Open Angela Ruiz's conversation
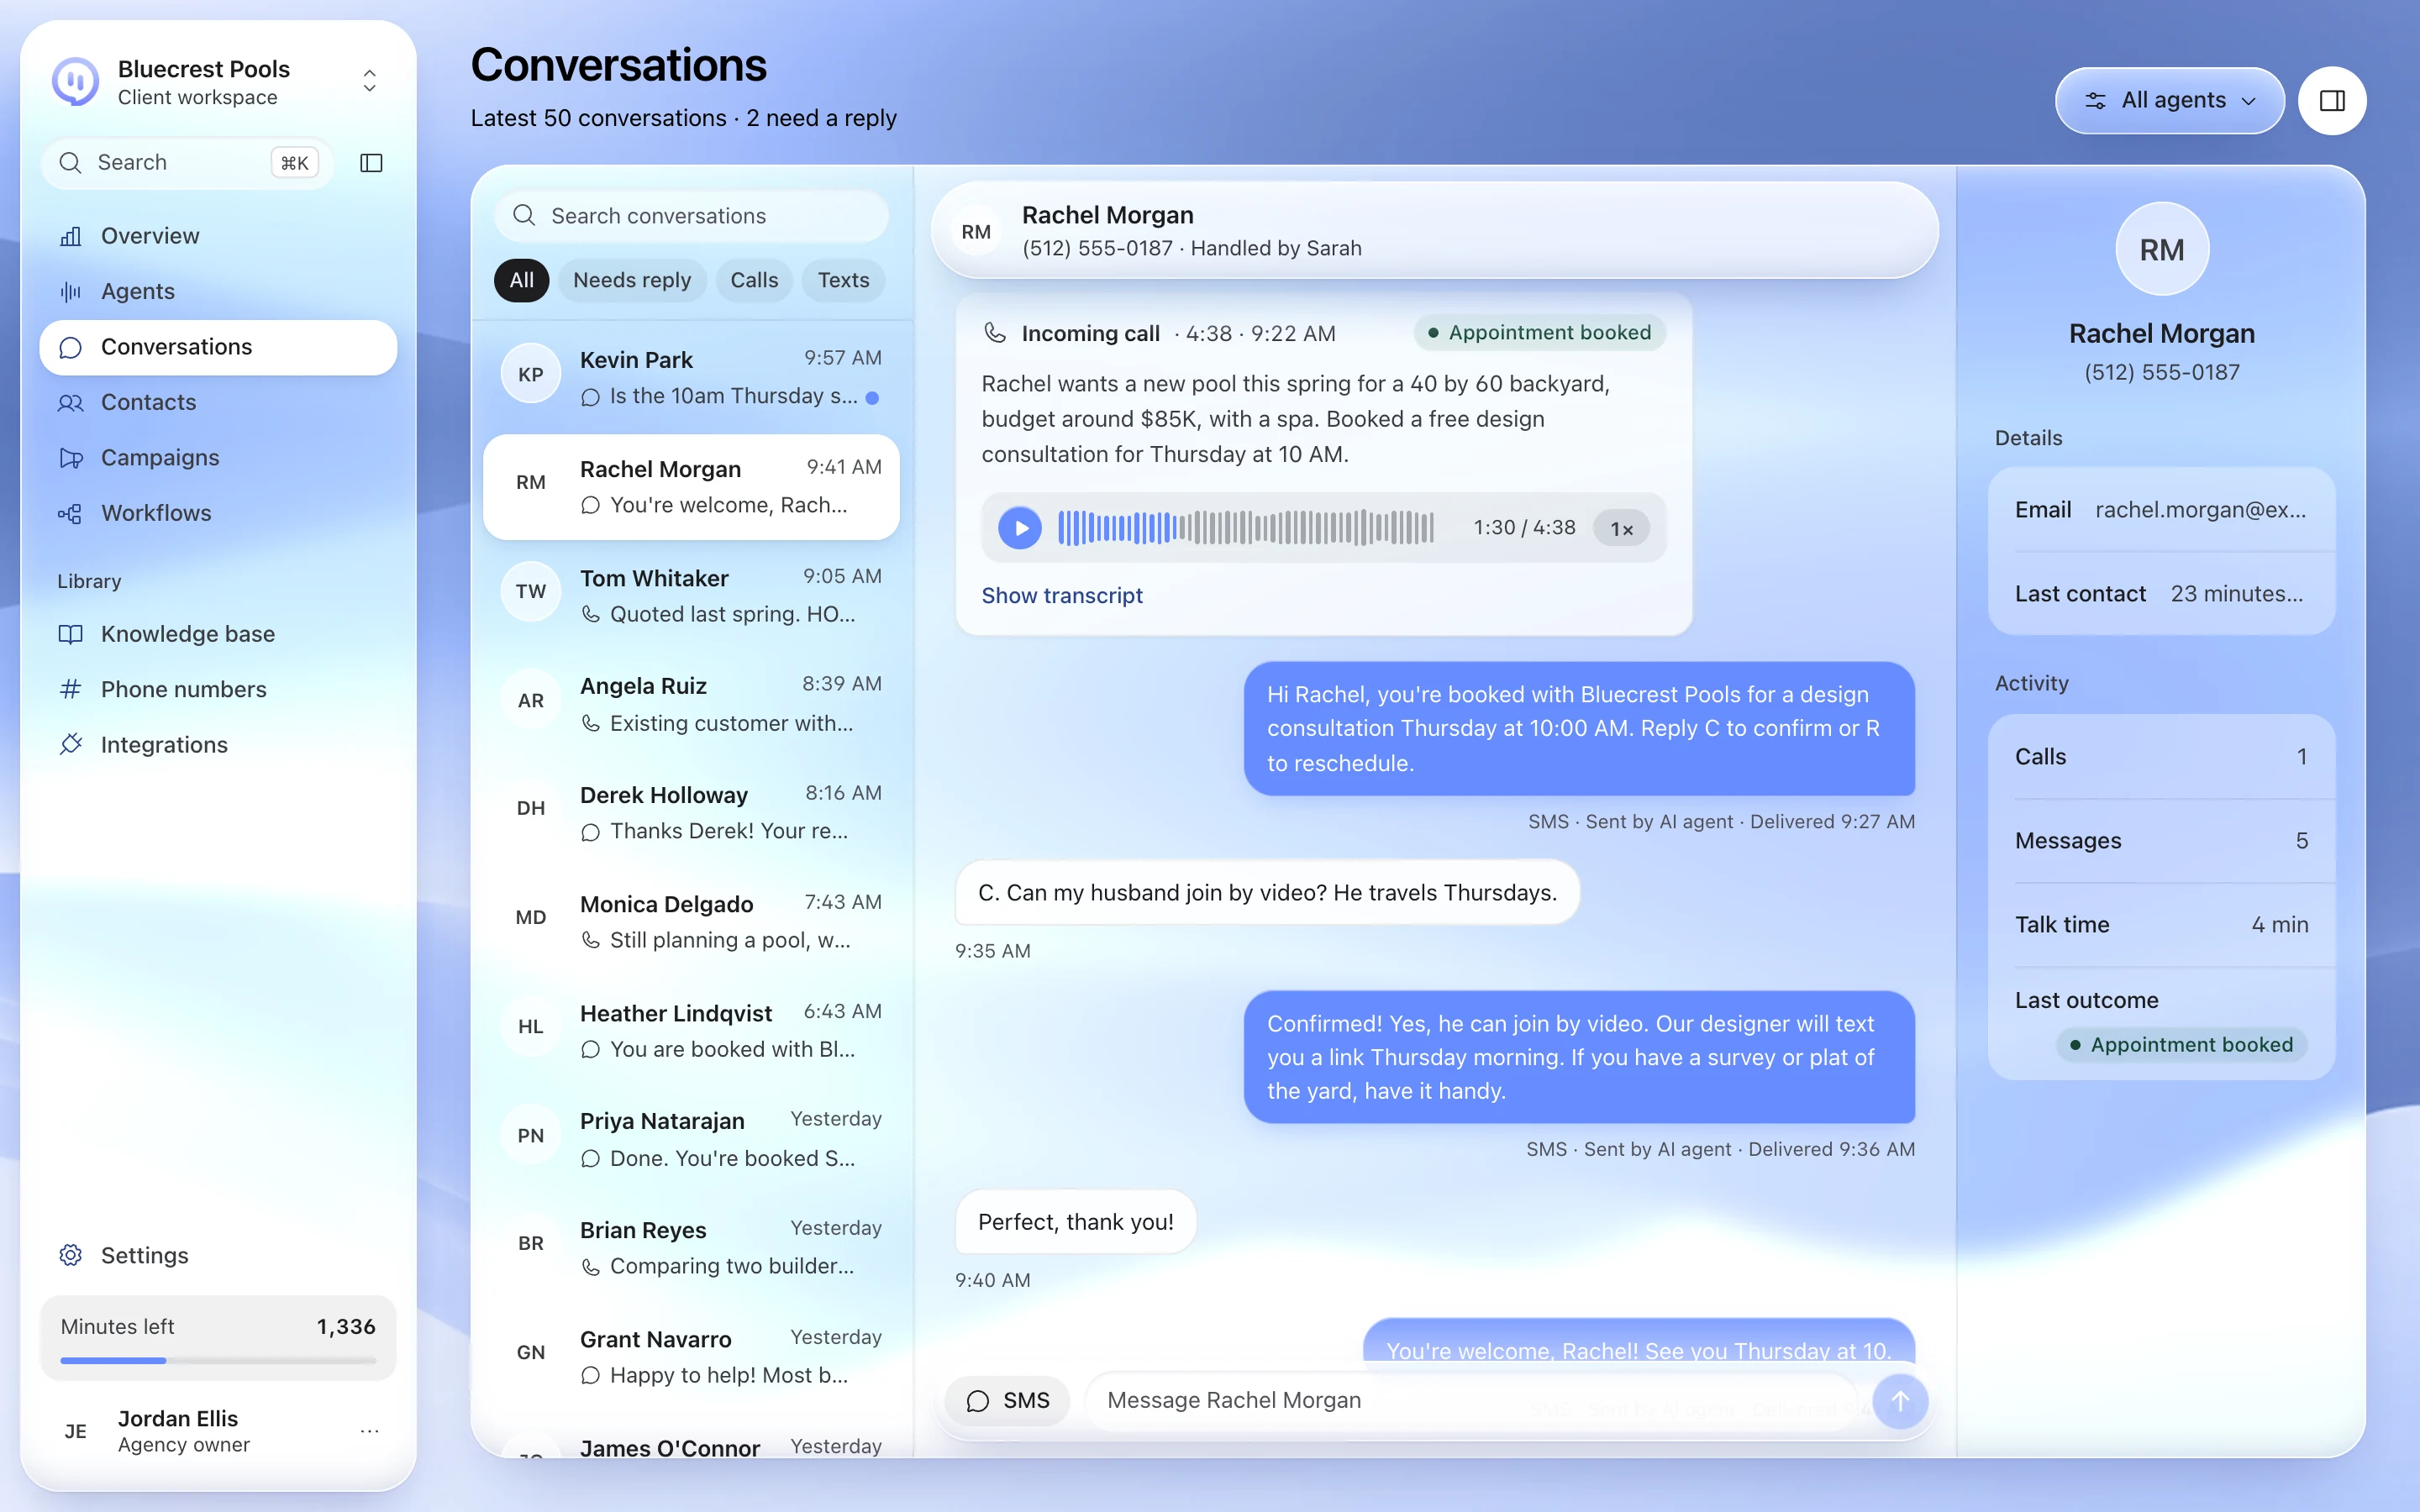Viewport: 2420px width, 1512px height. pyautogui.click(x=691, y=704)
